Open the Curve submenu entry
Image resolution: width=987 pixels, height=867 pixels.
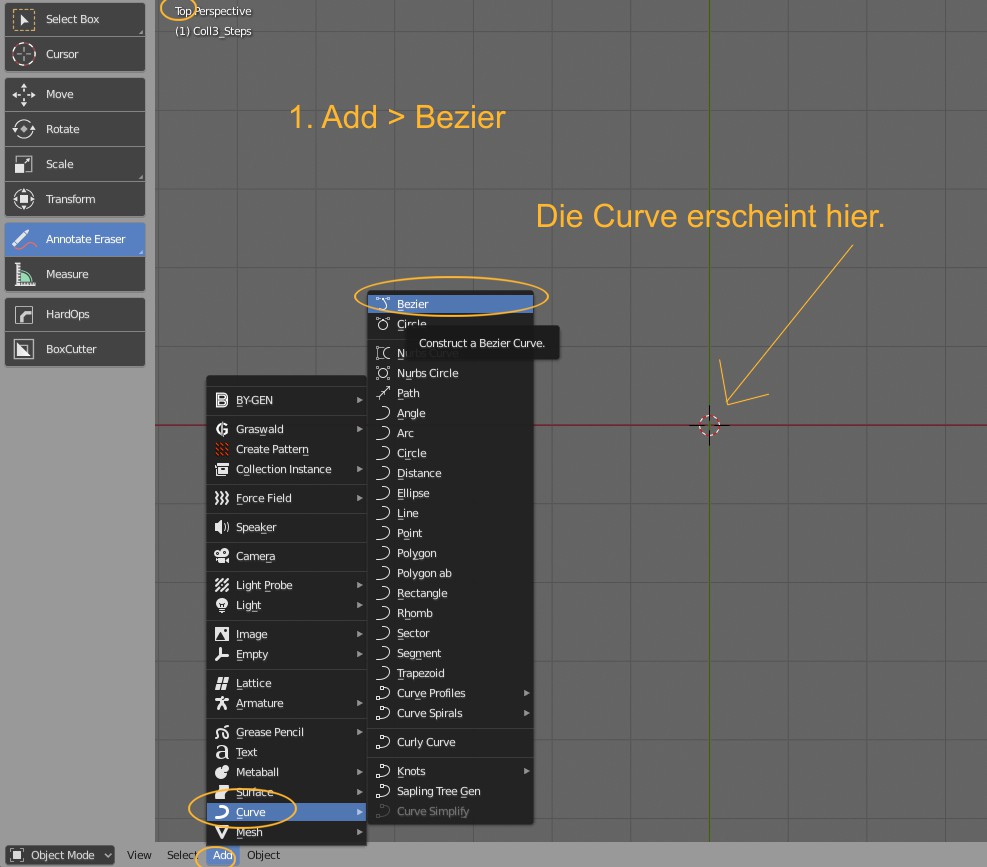coord(286,813)
